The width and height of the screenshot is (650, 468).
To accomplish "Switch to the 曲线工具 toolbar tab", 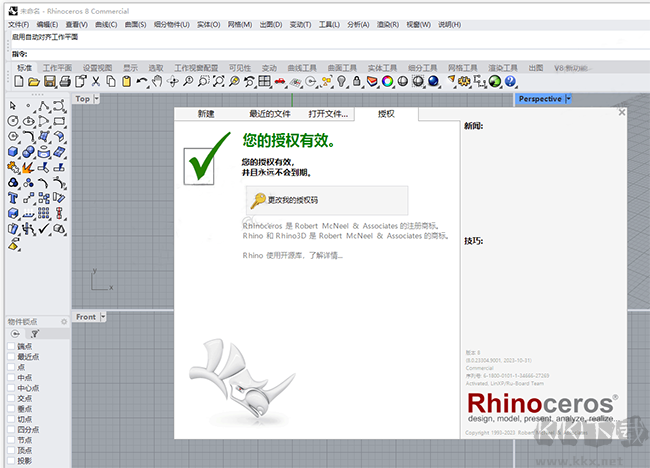I will (x=302, y=68).
